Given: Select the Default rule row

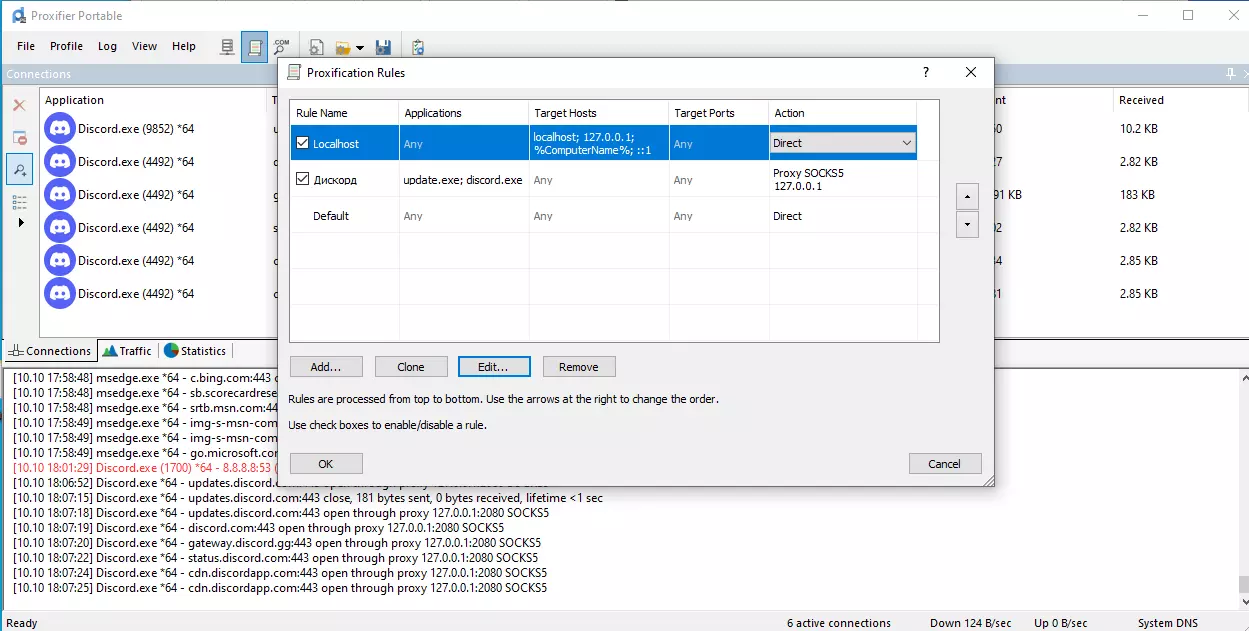Looking at the screenshot, I should (603, 216).
